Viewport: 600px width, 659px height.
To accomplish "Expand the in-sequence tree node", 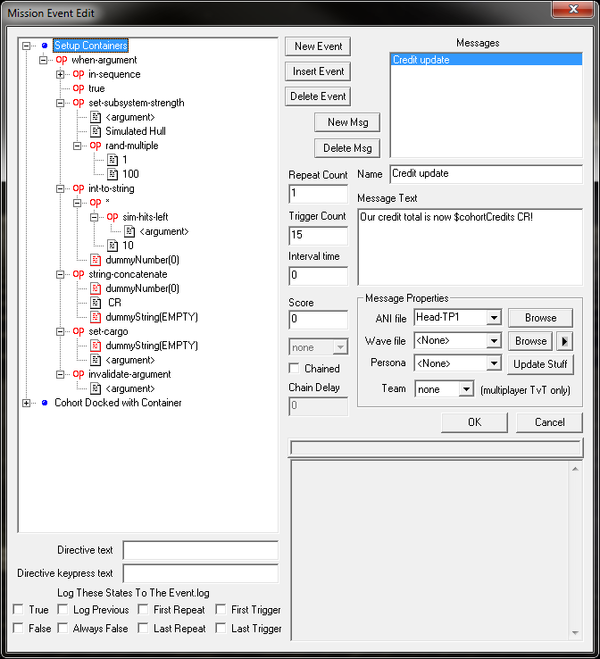I will [61, 74].
